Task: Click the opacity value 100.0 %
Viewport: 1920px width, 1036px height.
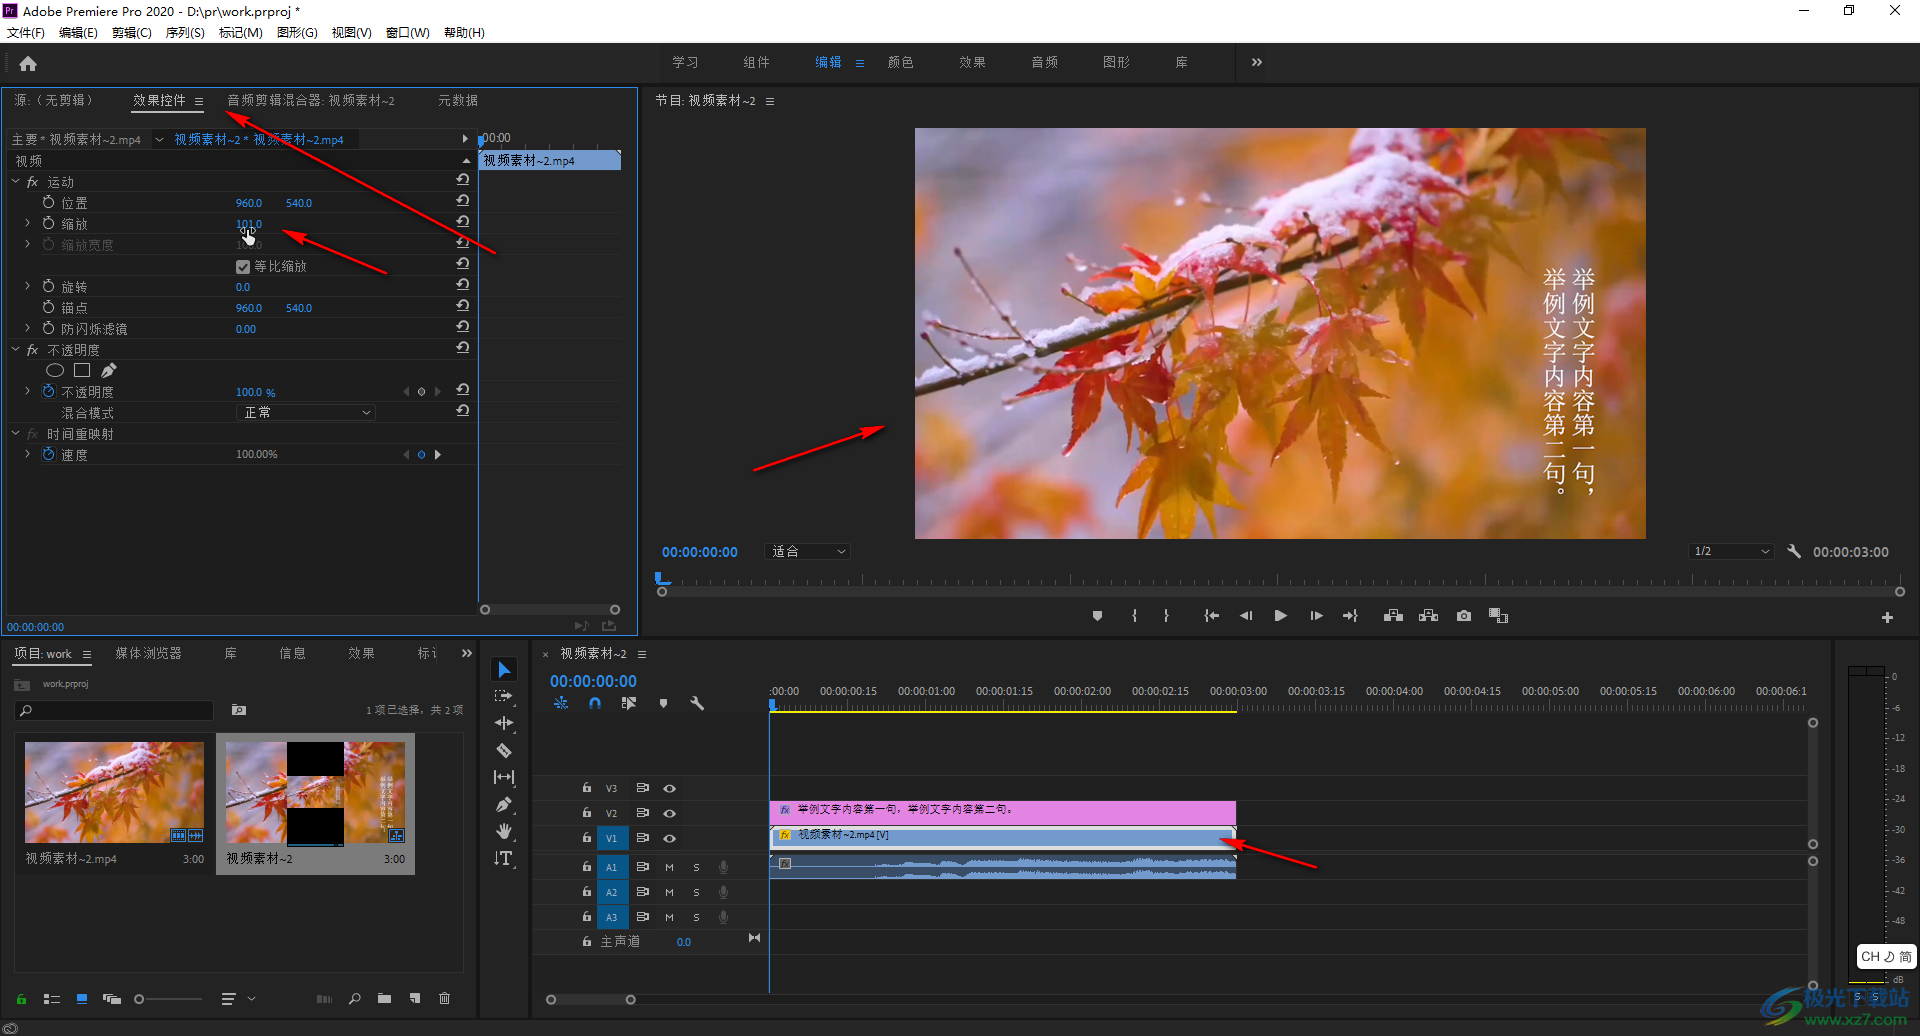Action: (255, 392)
